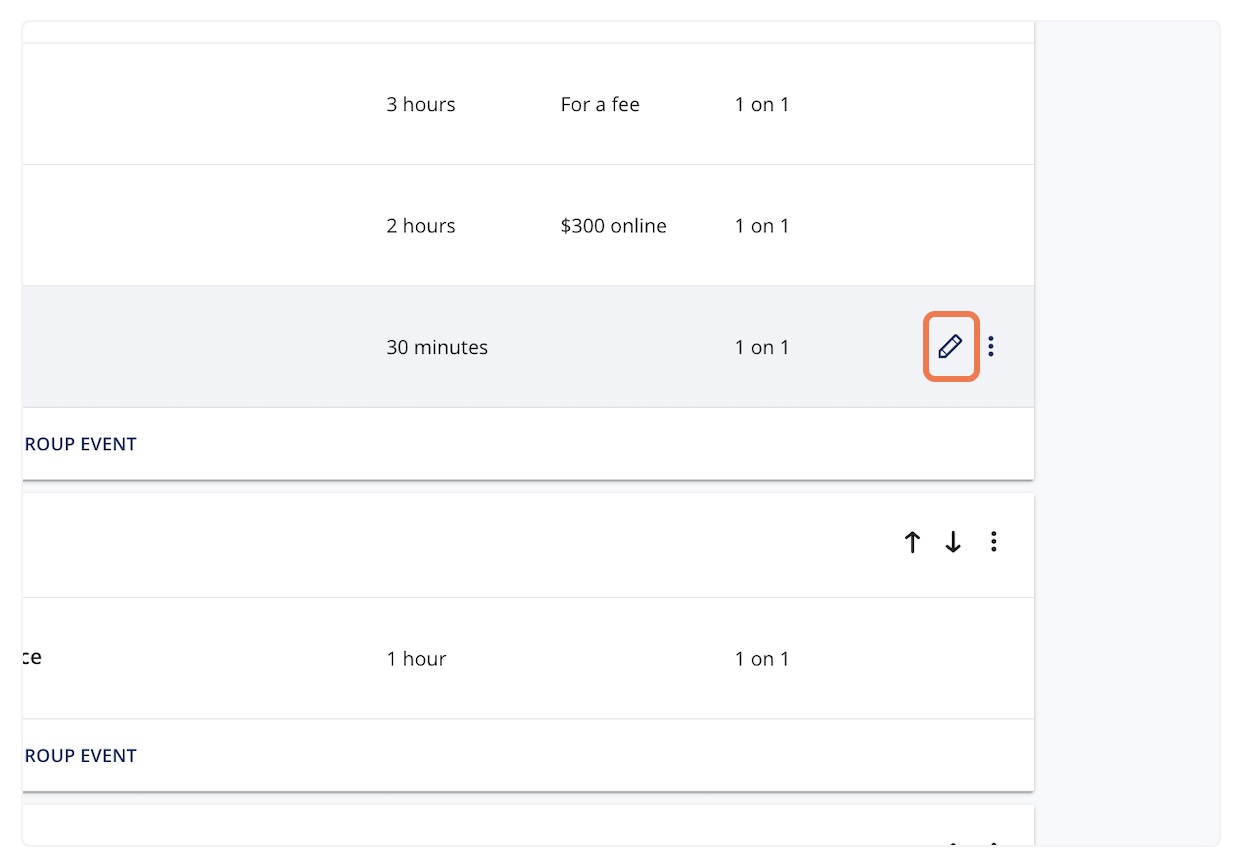Image resolution: width=1234 pixels, height=856 pixels.
Task: Open the category header's three-dot options menu
Action: coord(993,542)
